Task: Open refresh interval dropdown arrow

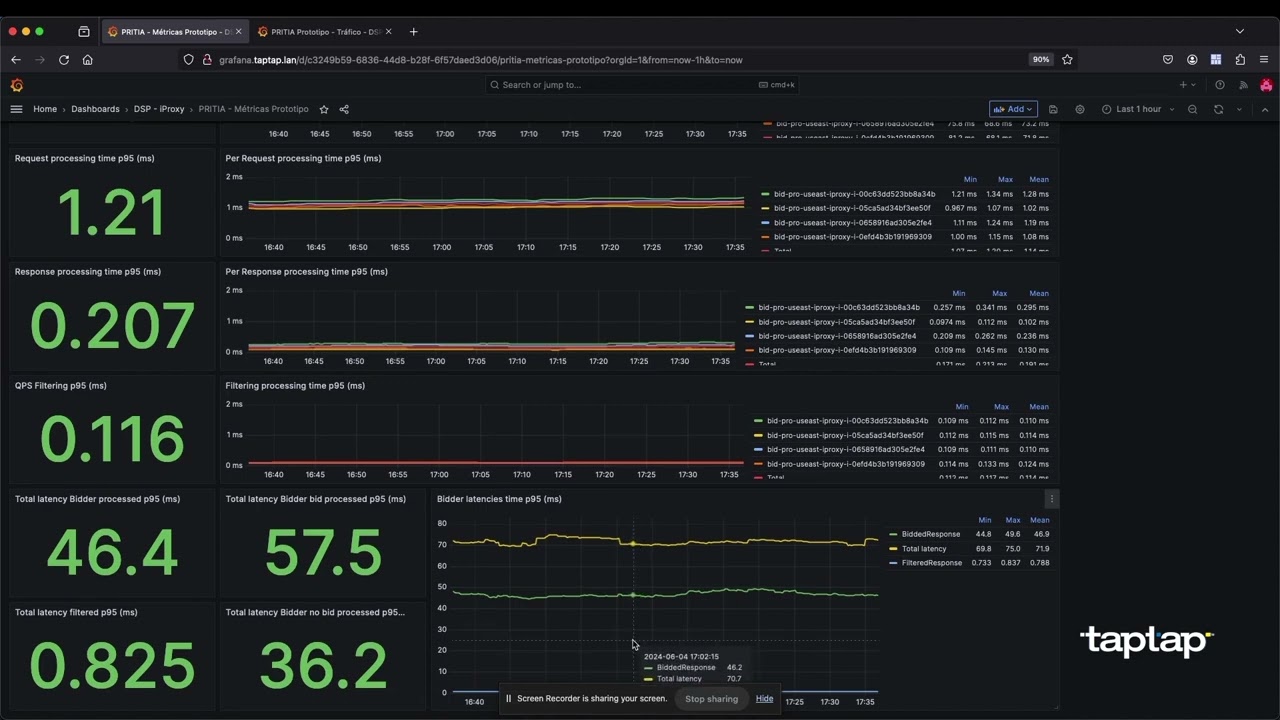Action: [1239, 109]
